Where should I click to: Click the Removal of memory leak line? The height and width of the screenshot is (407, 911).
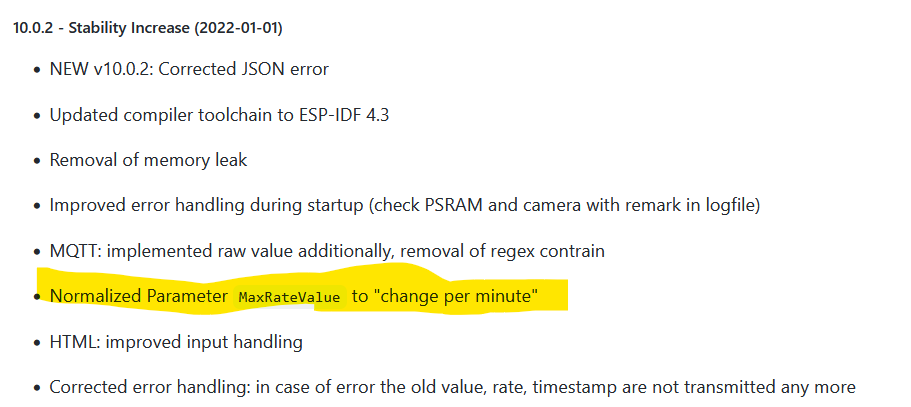click(148, 160)
